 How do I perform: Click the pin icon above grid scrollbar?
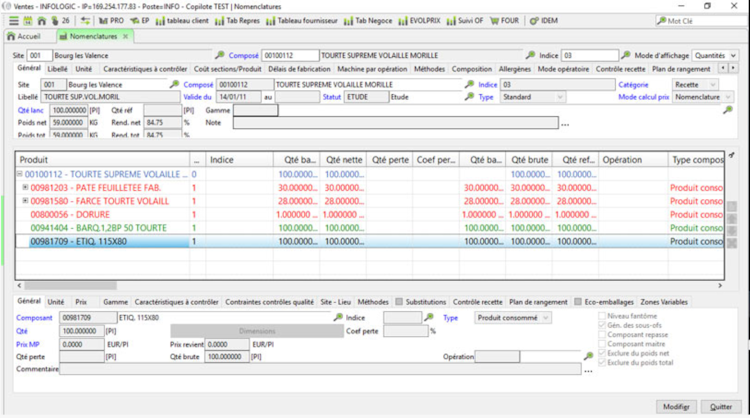(731, 155)
